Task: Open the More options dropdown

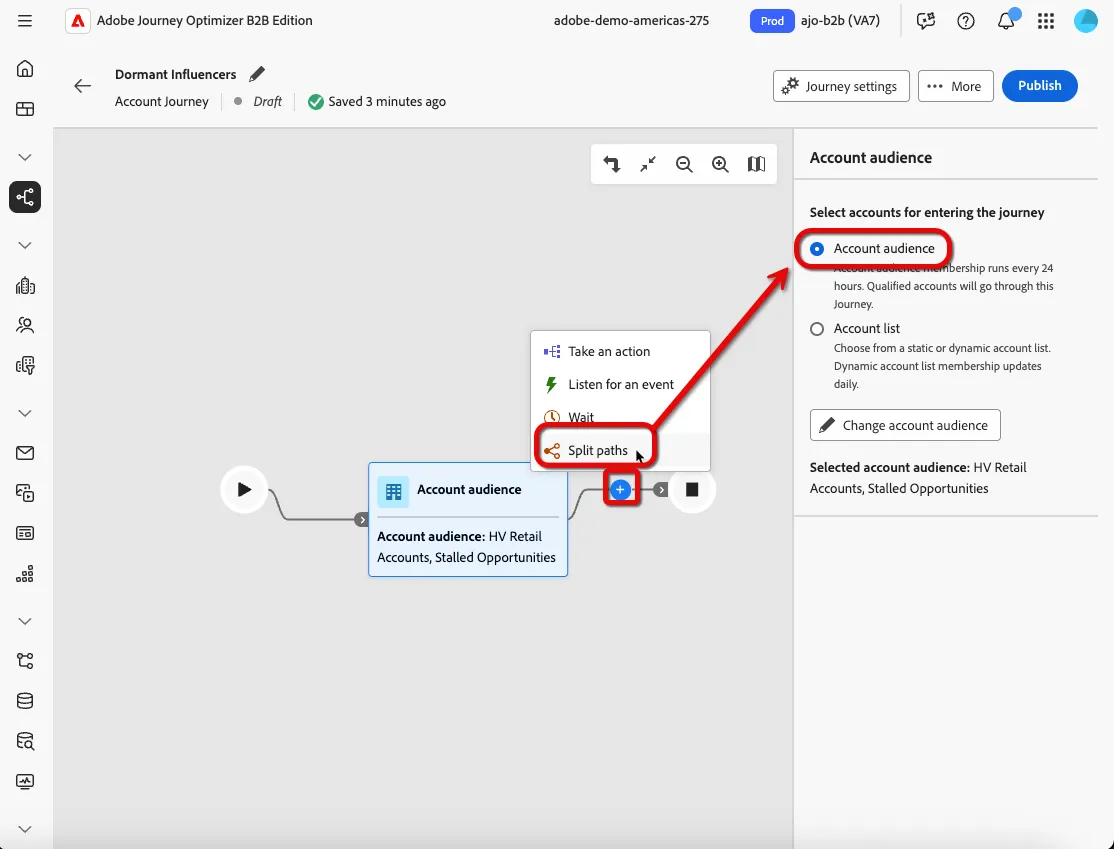Action: 956,86
